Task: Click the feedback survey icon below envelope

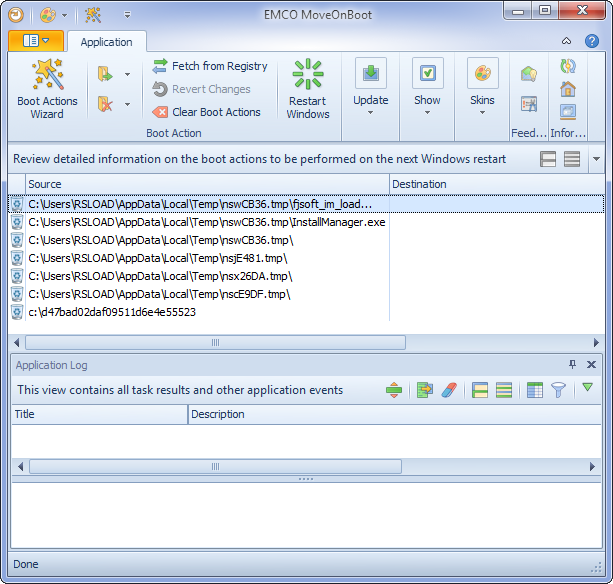Action: pyautogui.click(x=529, y=104)
